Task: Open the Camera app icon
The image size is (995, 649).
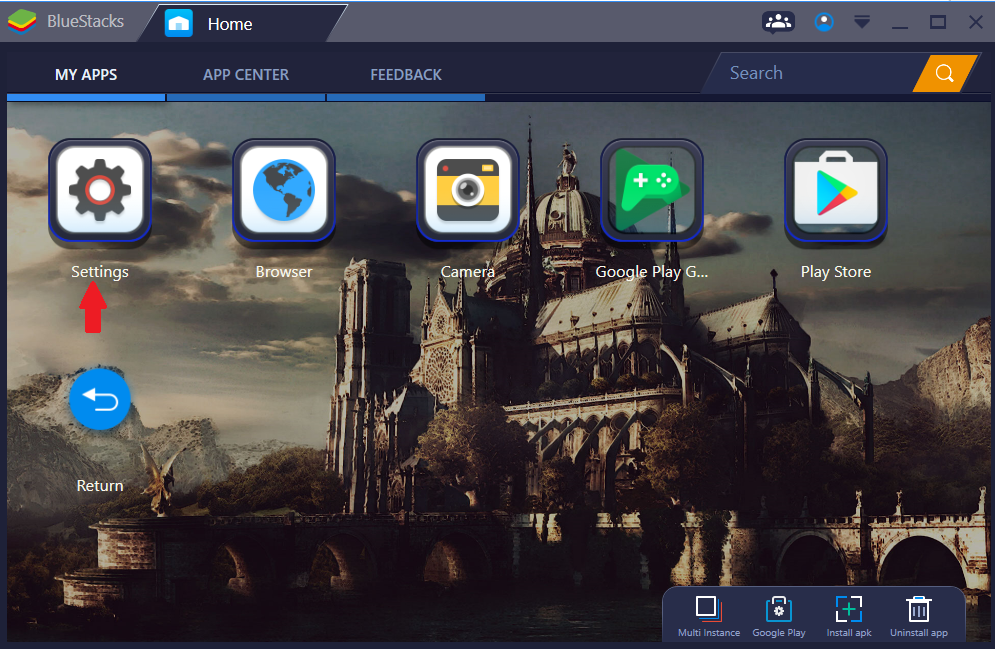Action: click(468, 190)
